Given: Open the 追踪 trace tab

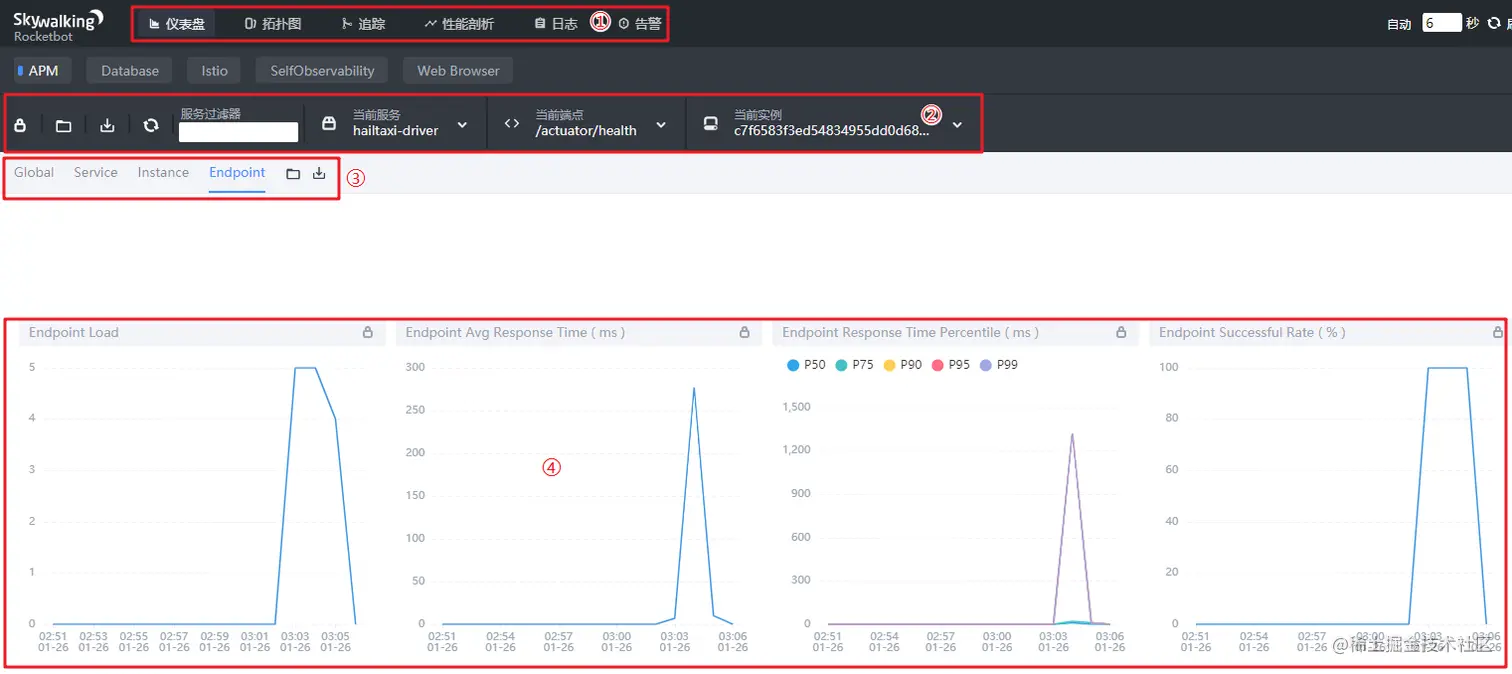Looking at the screenshot, I should tap(363, 24).
